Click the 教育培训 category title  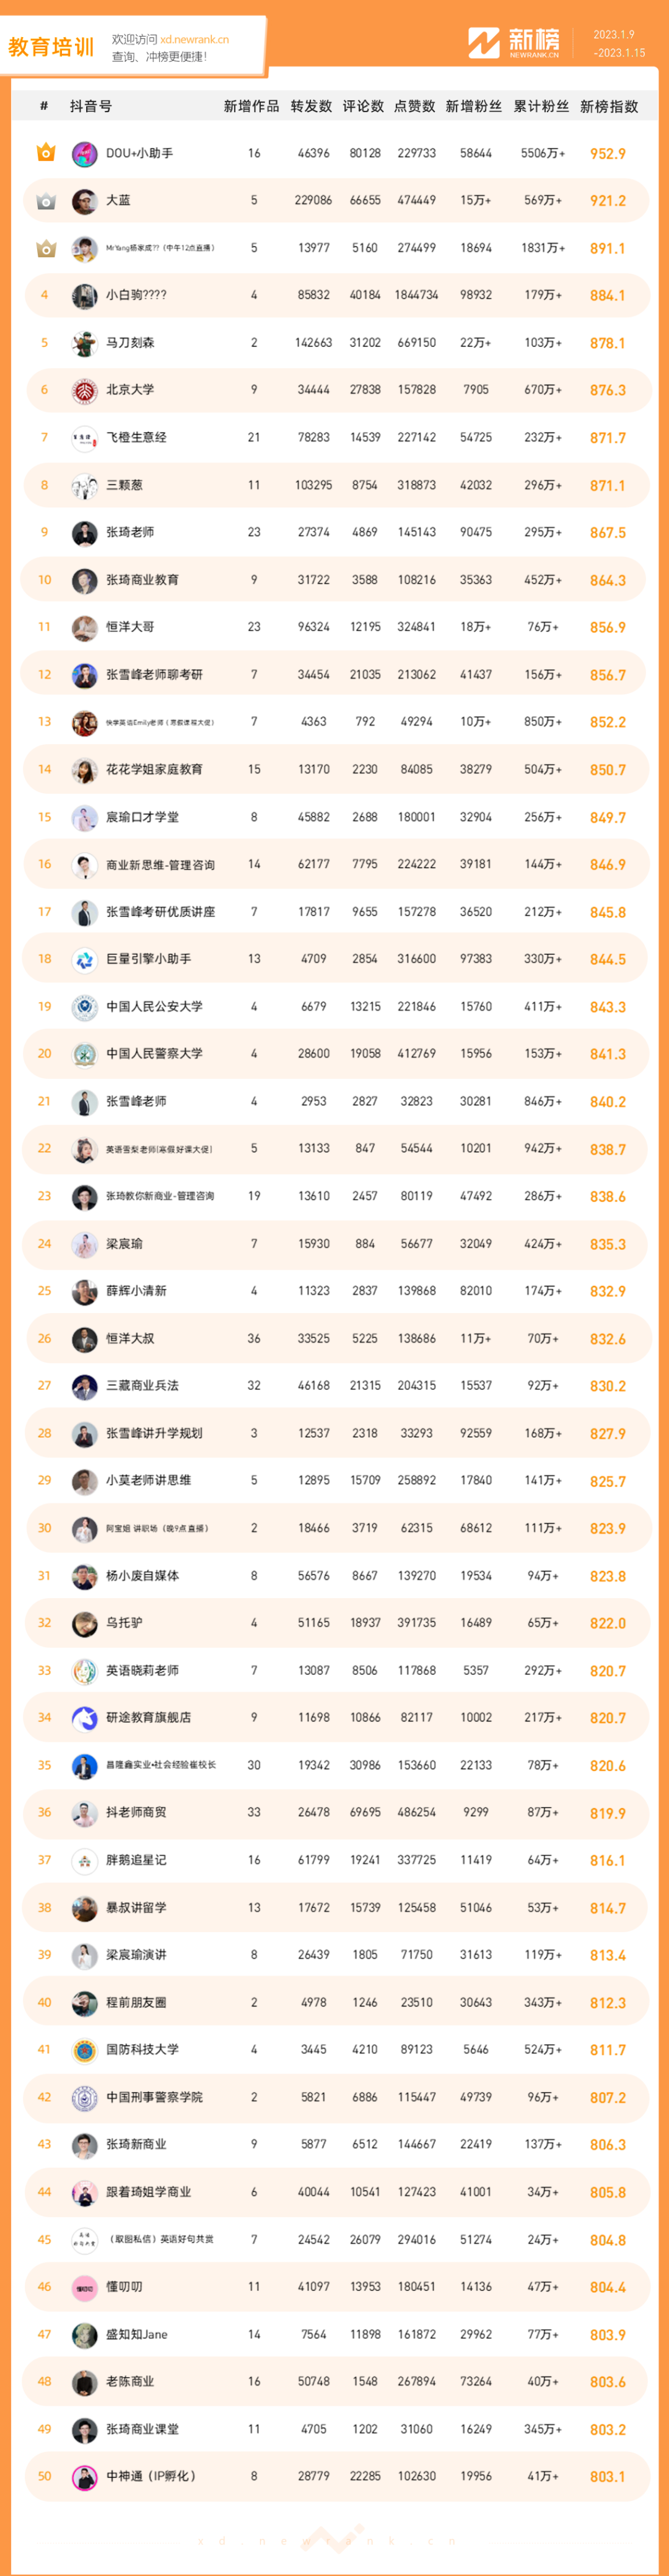pos(51,47)
